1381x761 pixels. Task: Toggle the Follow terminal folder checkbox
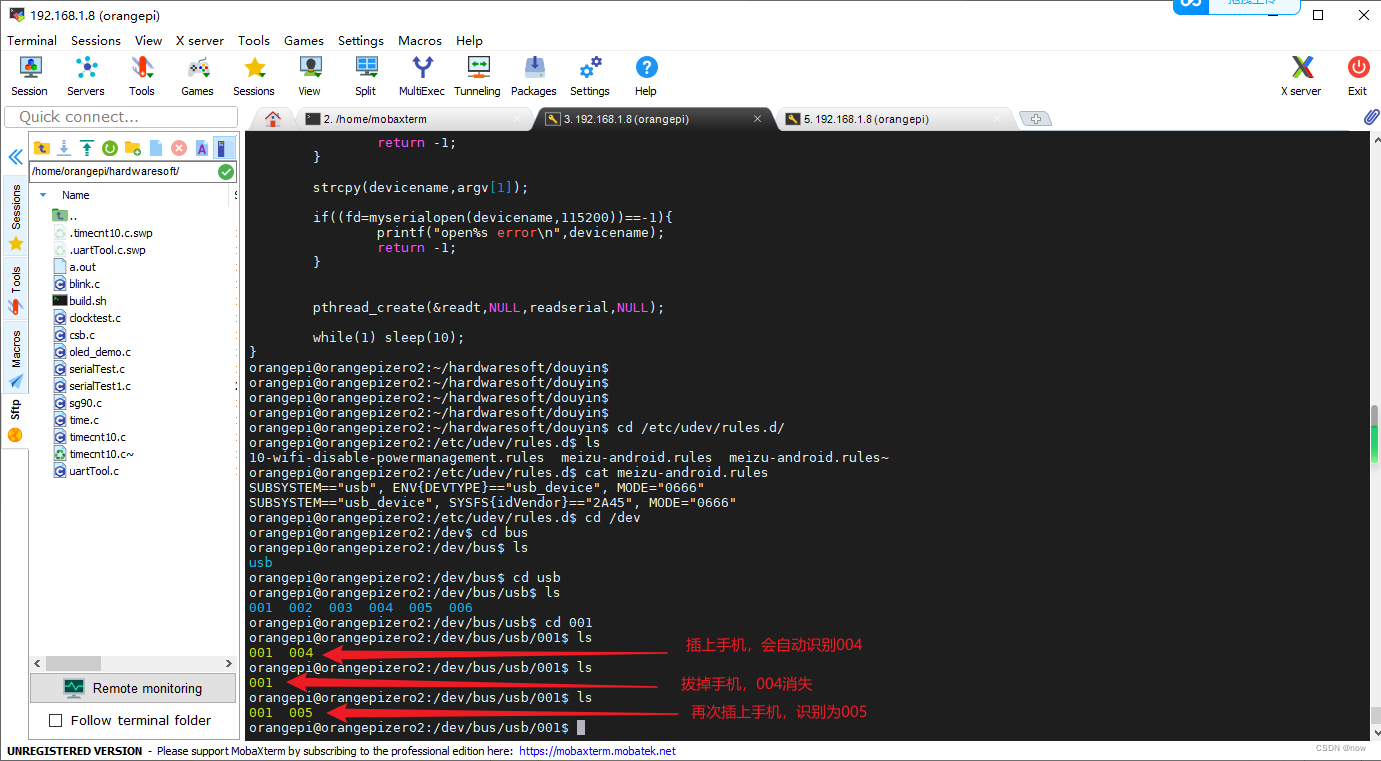[x=55, y=720]
